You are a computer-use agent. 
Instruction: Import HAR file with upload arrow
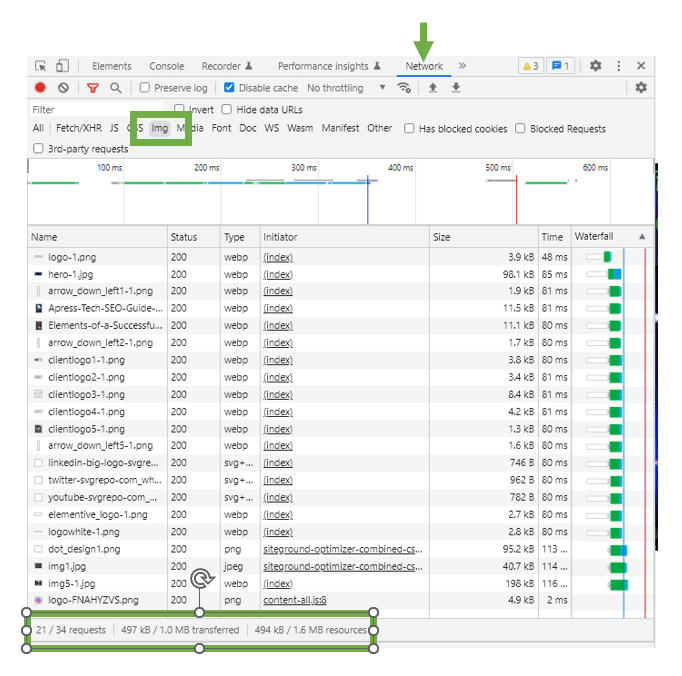433,88
